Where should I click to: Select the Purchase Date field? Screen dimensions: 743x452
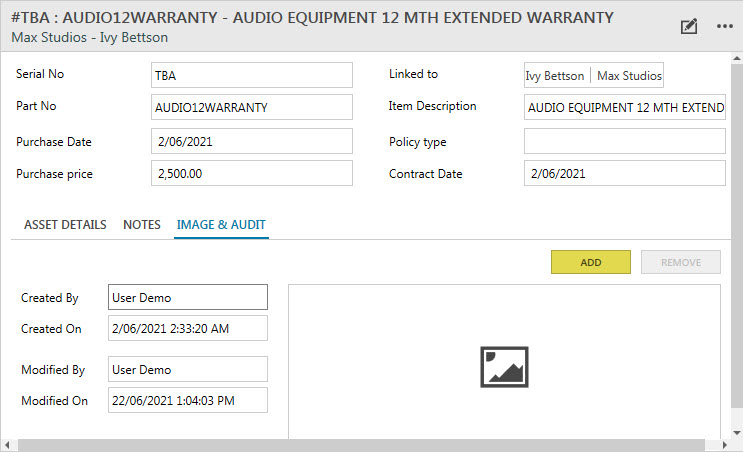pyautogui.click(x=252, y=141)
